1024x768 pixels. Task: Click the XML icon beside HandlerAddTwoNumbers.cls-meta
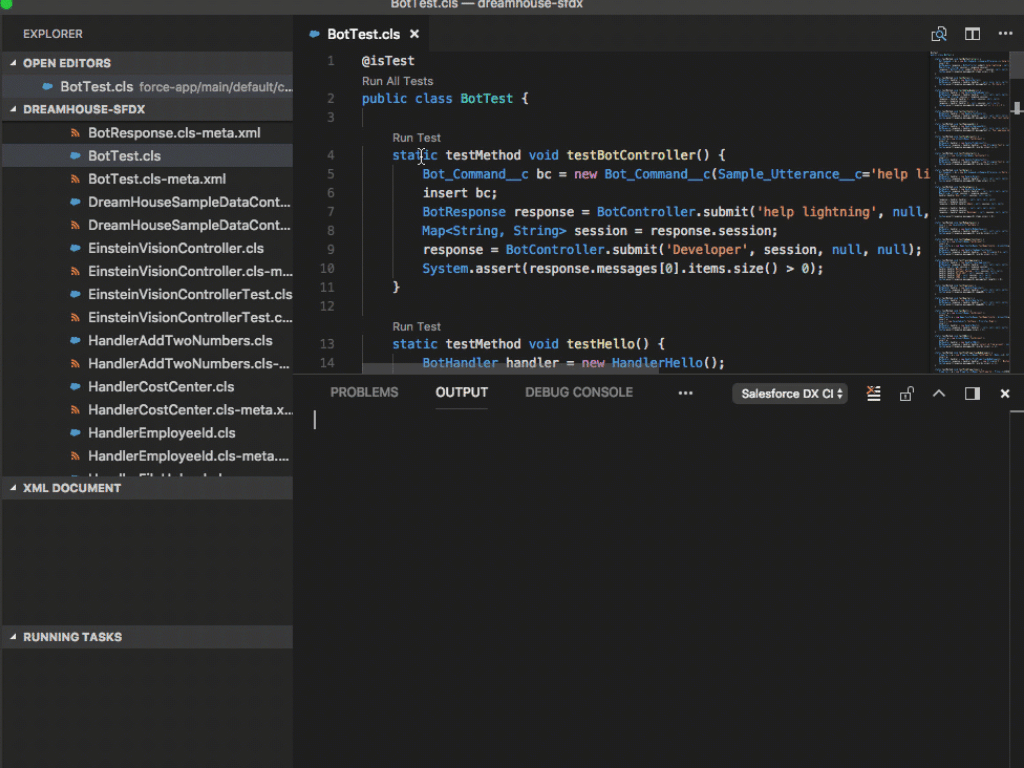tap(75, 364)
